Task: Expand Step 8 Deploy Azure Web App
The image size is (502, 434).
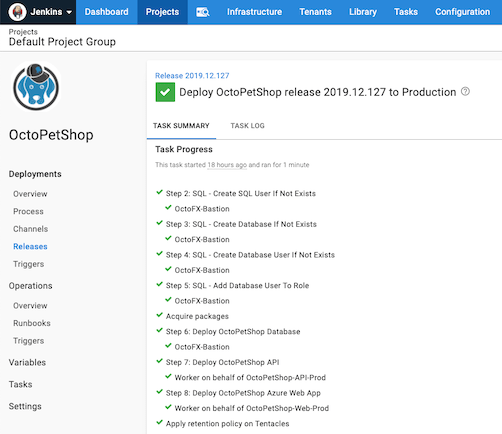Action: (x=243, y=393)
